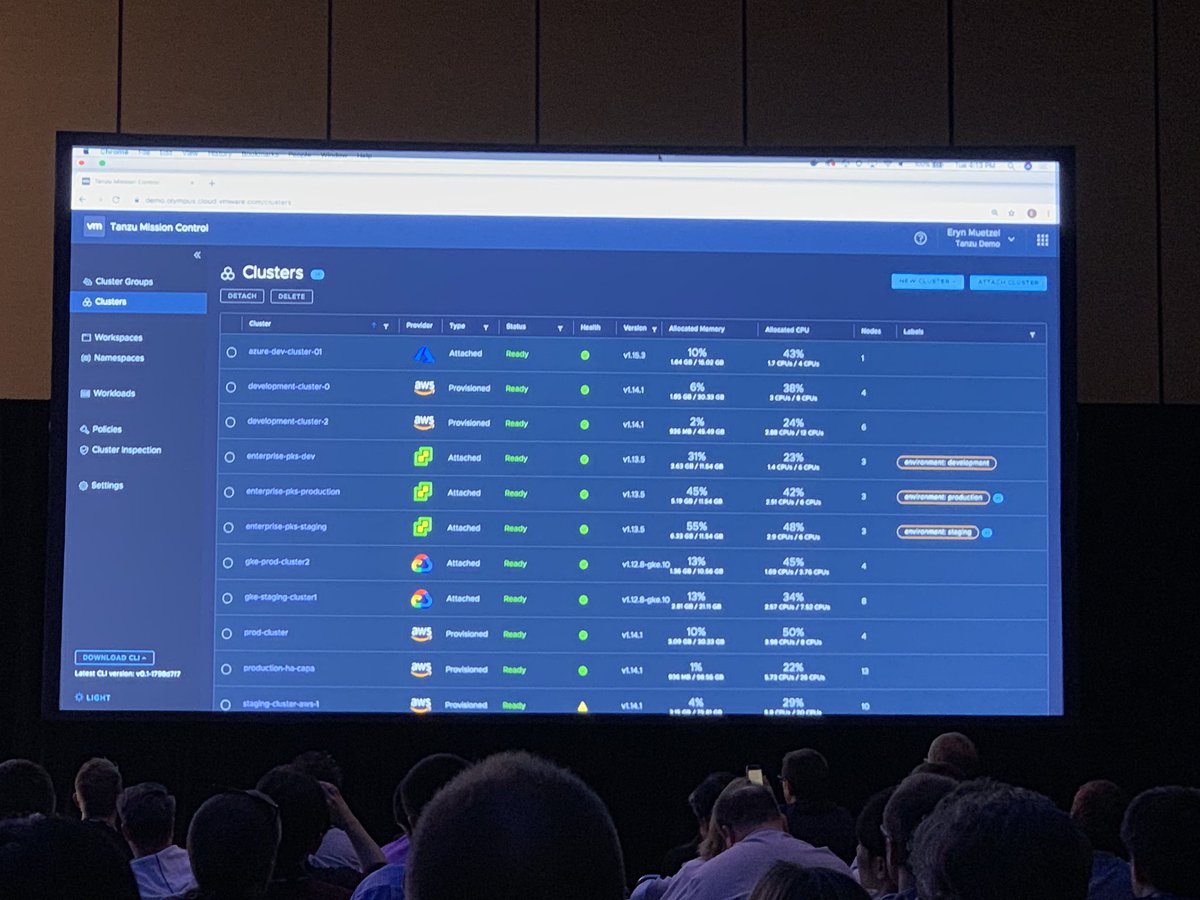Switch to the LIGHT theme
Screen dimensions: 1200x900
[92, 697]
